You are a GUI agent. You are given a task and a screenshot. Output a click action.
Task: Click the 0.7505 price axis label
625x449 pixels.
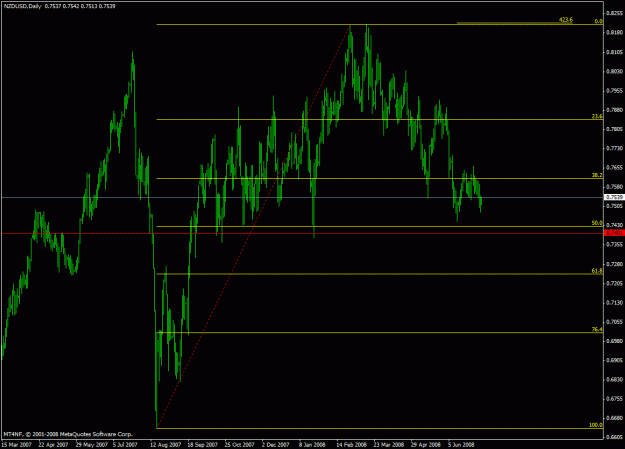click(x=614, y=206)
